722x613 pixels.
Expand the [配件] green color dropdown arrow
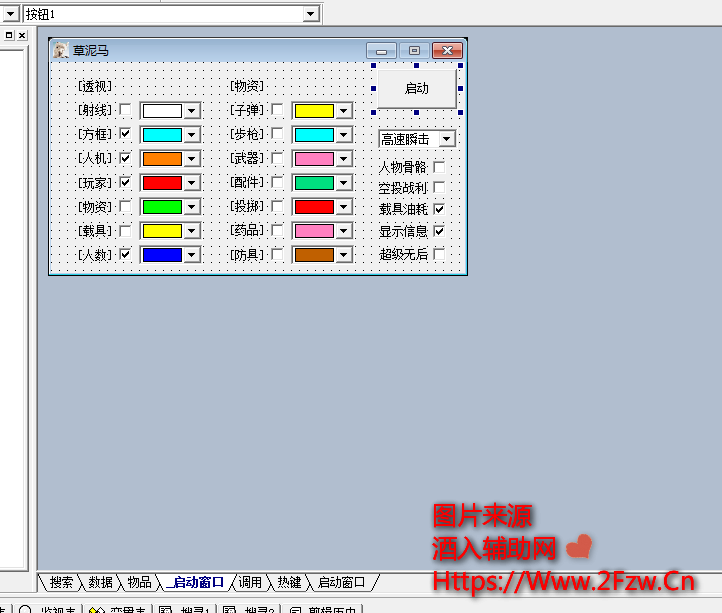tap(344, 183)
